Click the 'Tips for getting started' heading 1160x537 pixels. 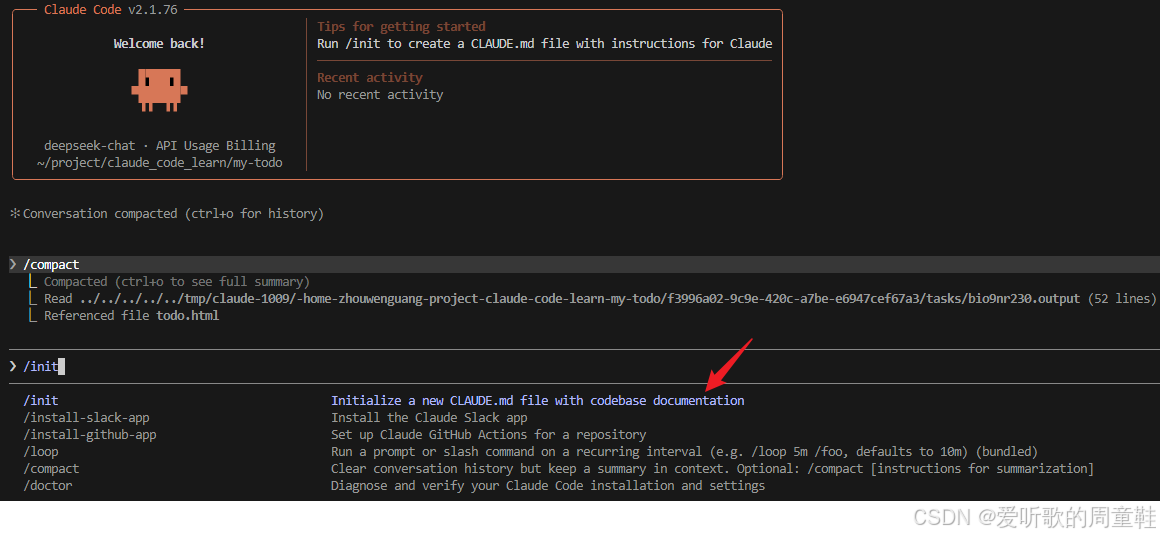coord(401,27)
